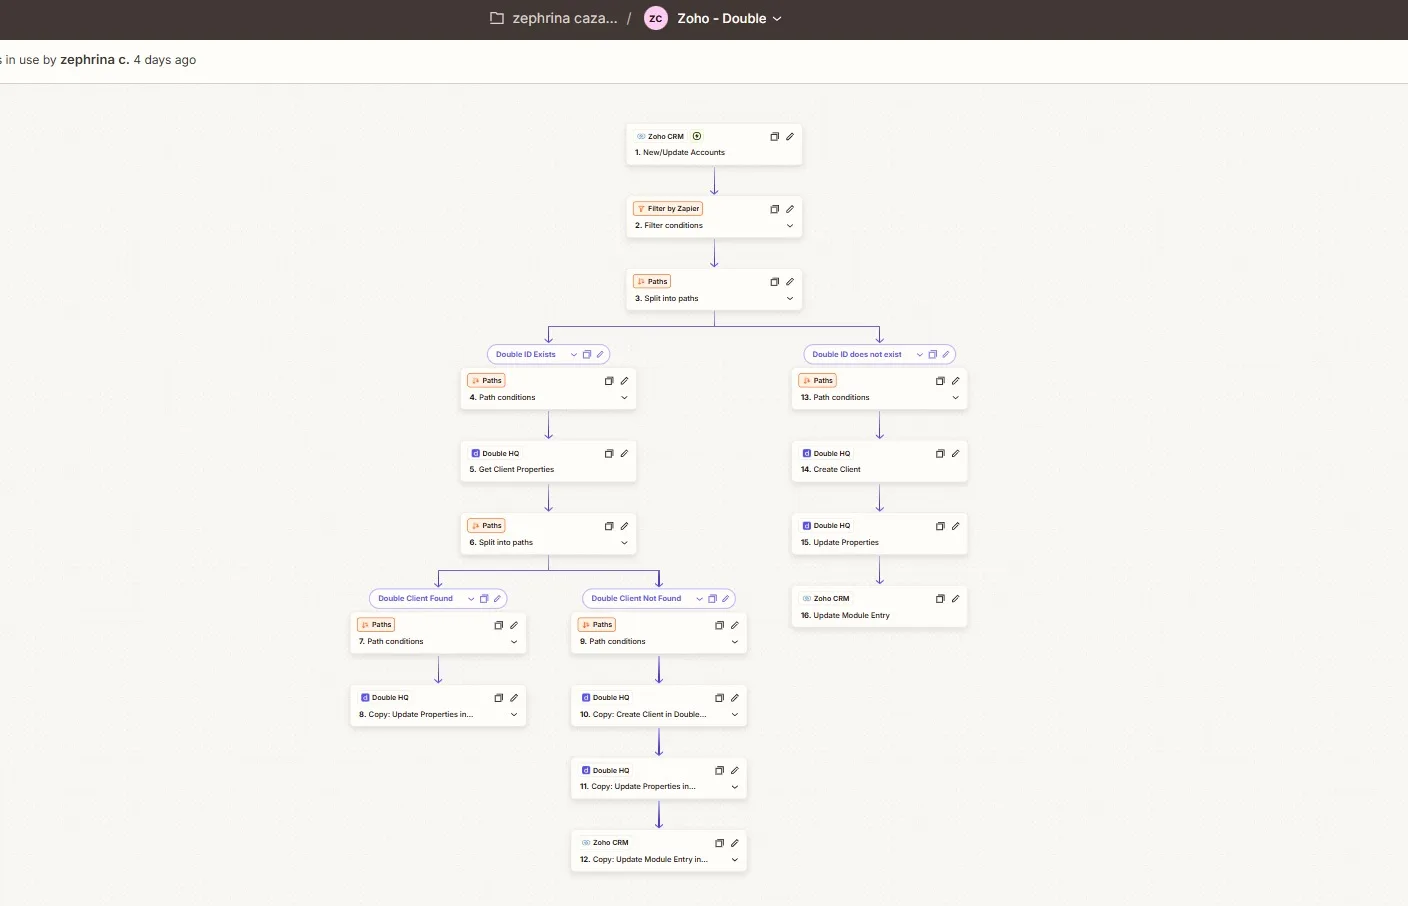Open Double Client Found path dropdown
Viewport: 1408px width, 906px height.
pos(471,599)
